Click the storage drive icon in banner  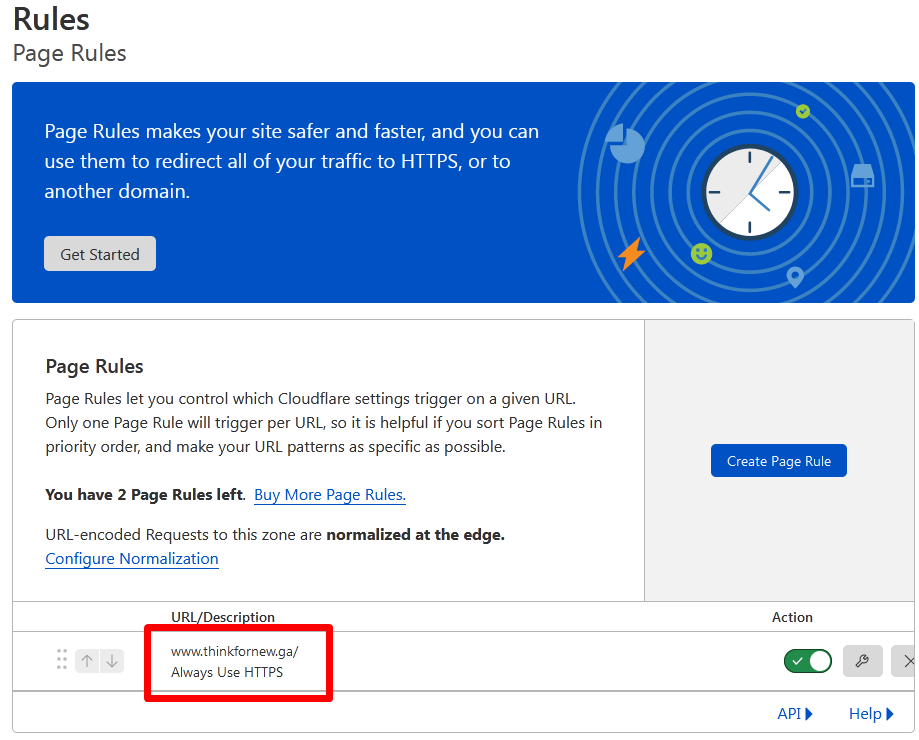(x=862, y=175)
